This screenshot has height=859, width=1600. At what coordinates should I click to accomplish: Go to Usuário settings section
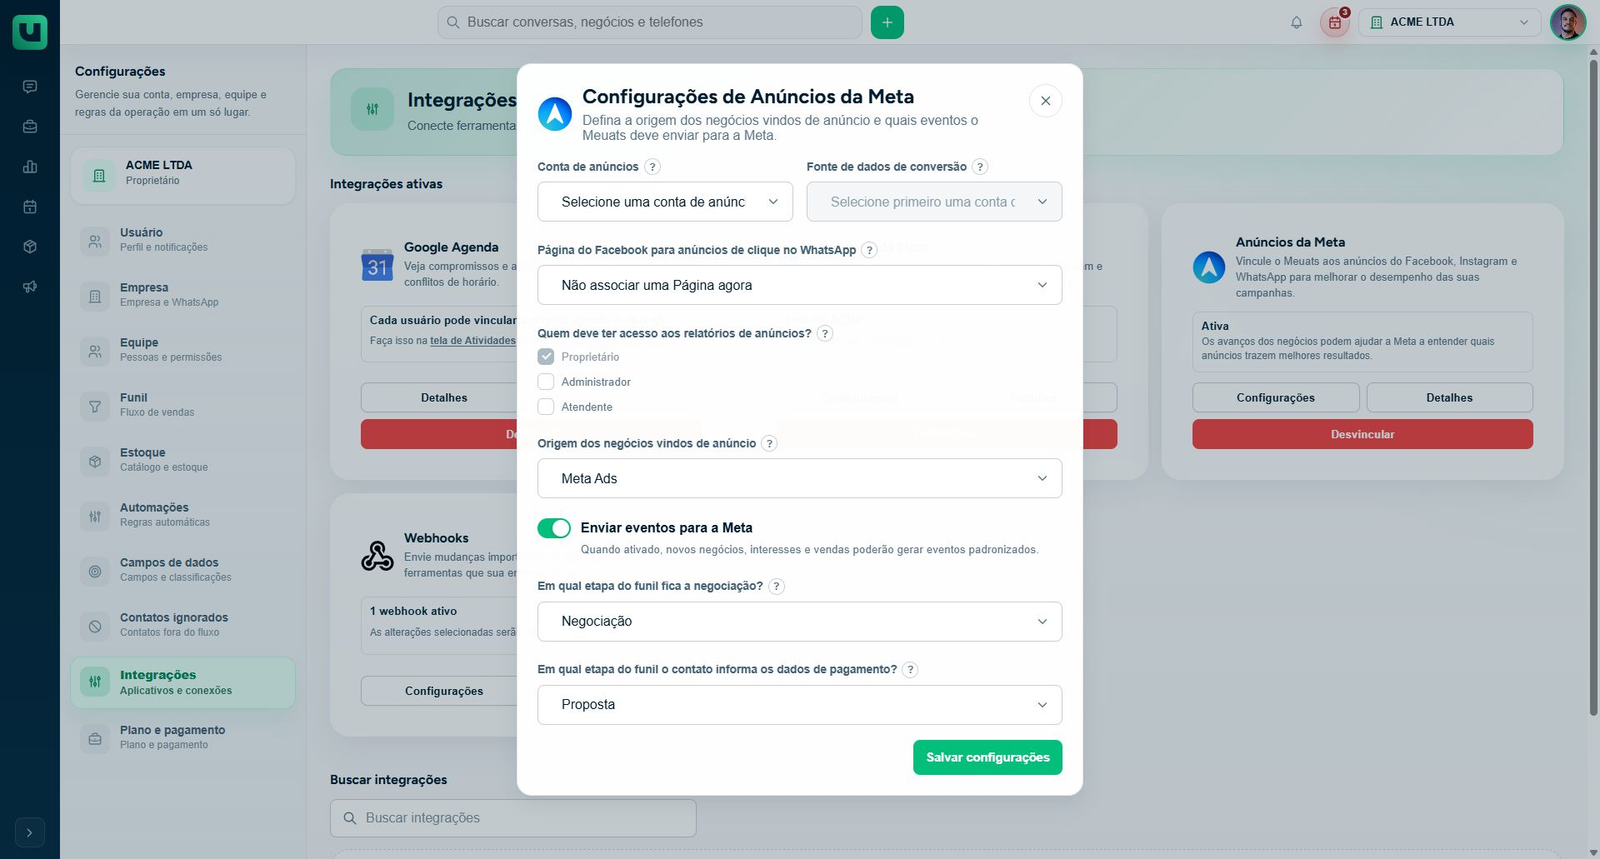pyautogui.click(x=183, y=240)
